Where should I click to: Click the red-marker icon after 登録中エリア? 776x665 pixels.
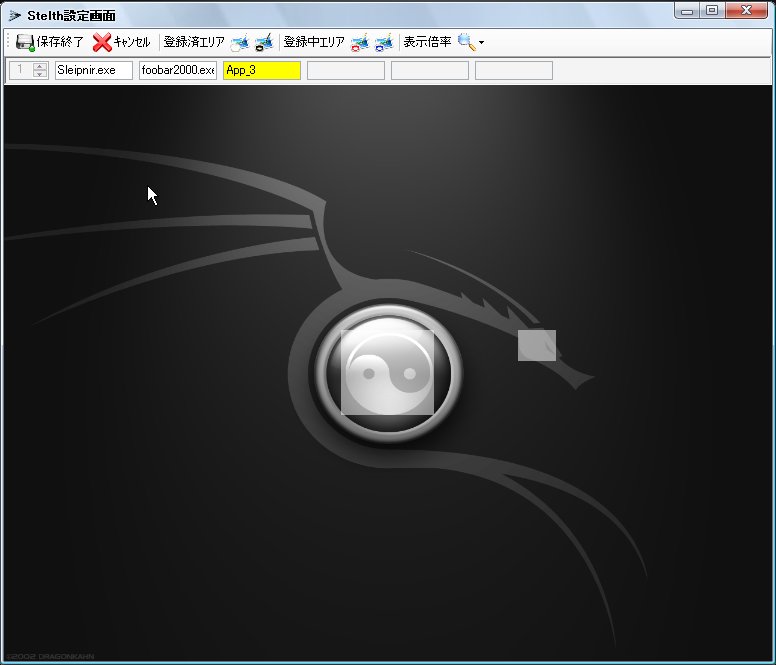pos(360,43)
